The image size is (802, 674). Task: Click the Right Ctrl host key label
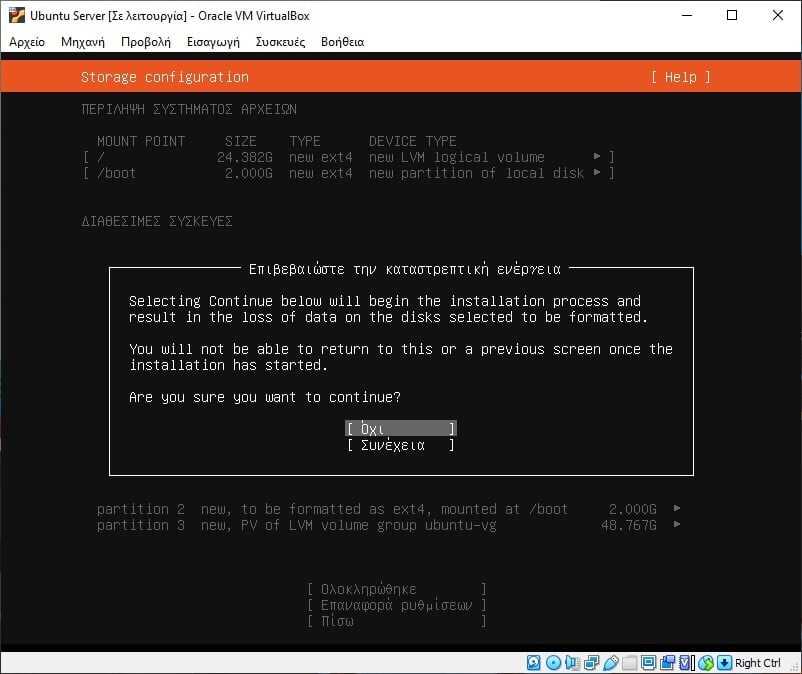[758, 663]
